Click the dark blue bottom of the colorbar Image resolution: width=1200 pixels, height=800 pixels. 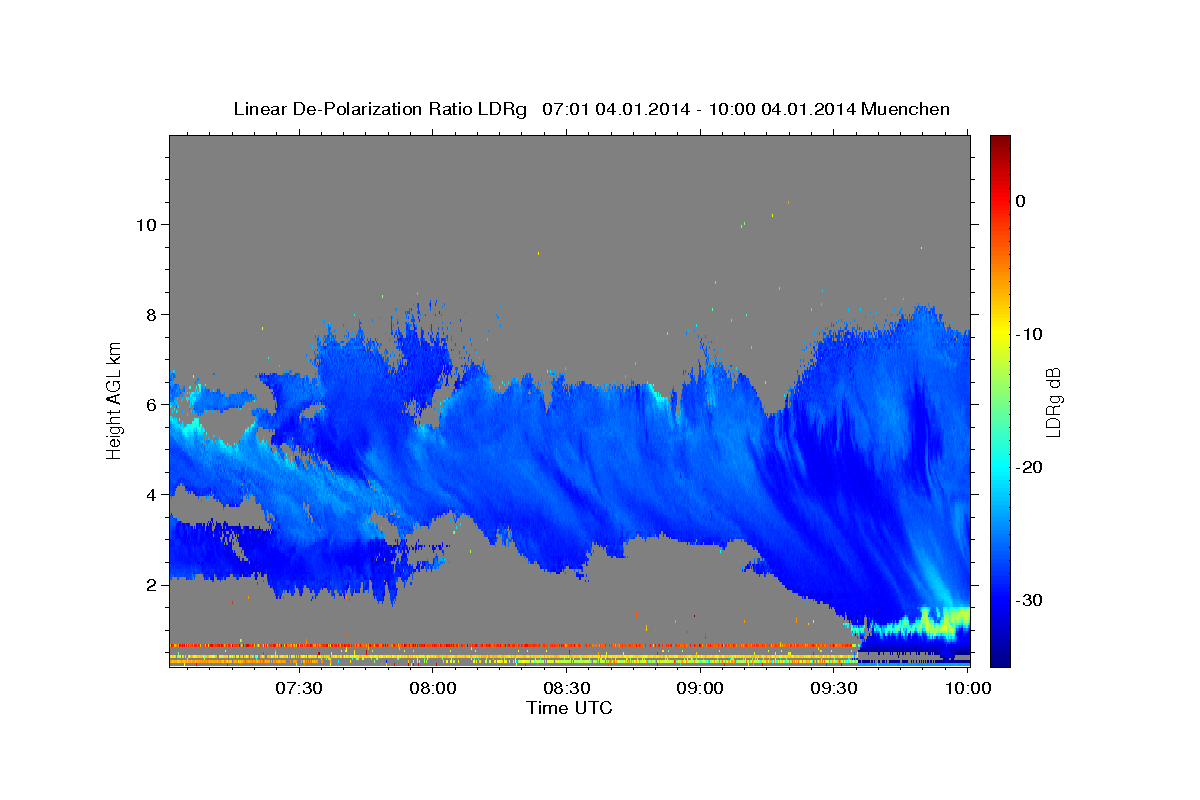pos(1000,655)
